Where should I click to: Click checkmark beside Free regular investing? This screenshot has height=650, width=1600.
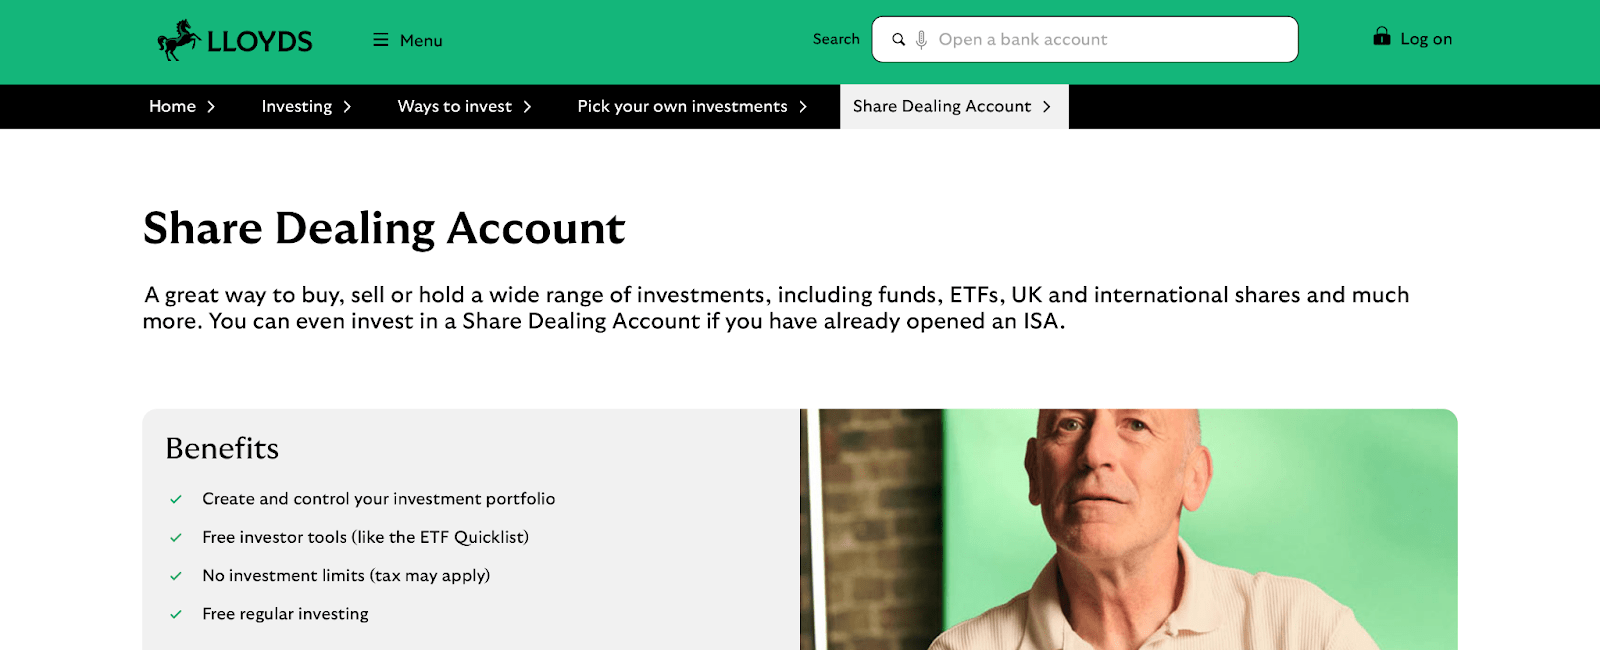click(x=176, y=615)
